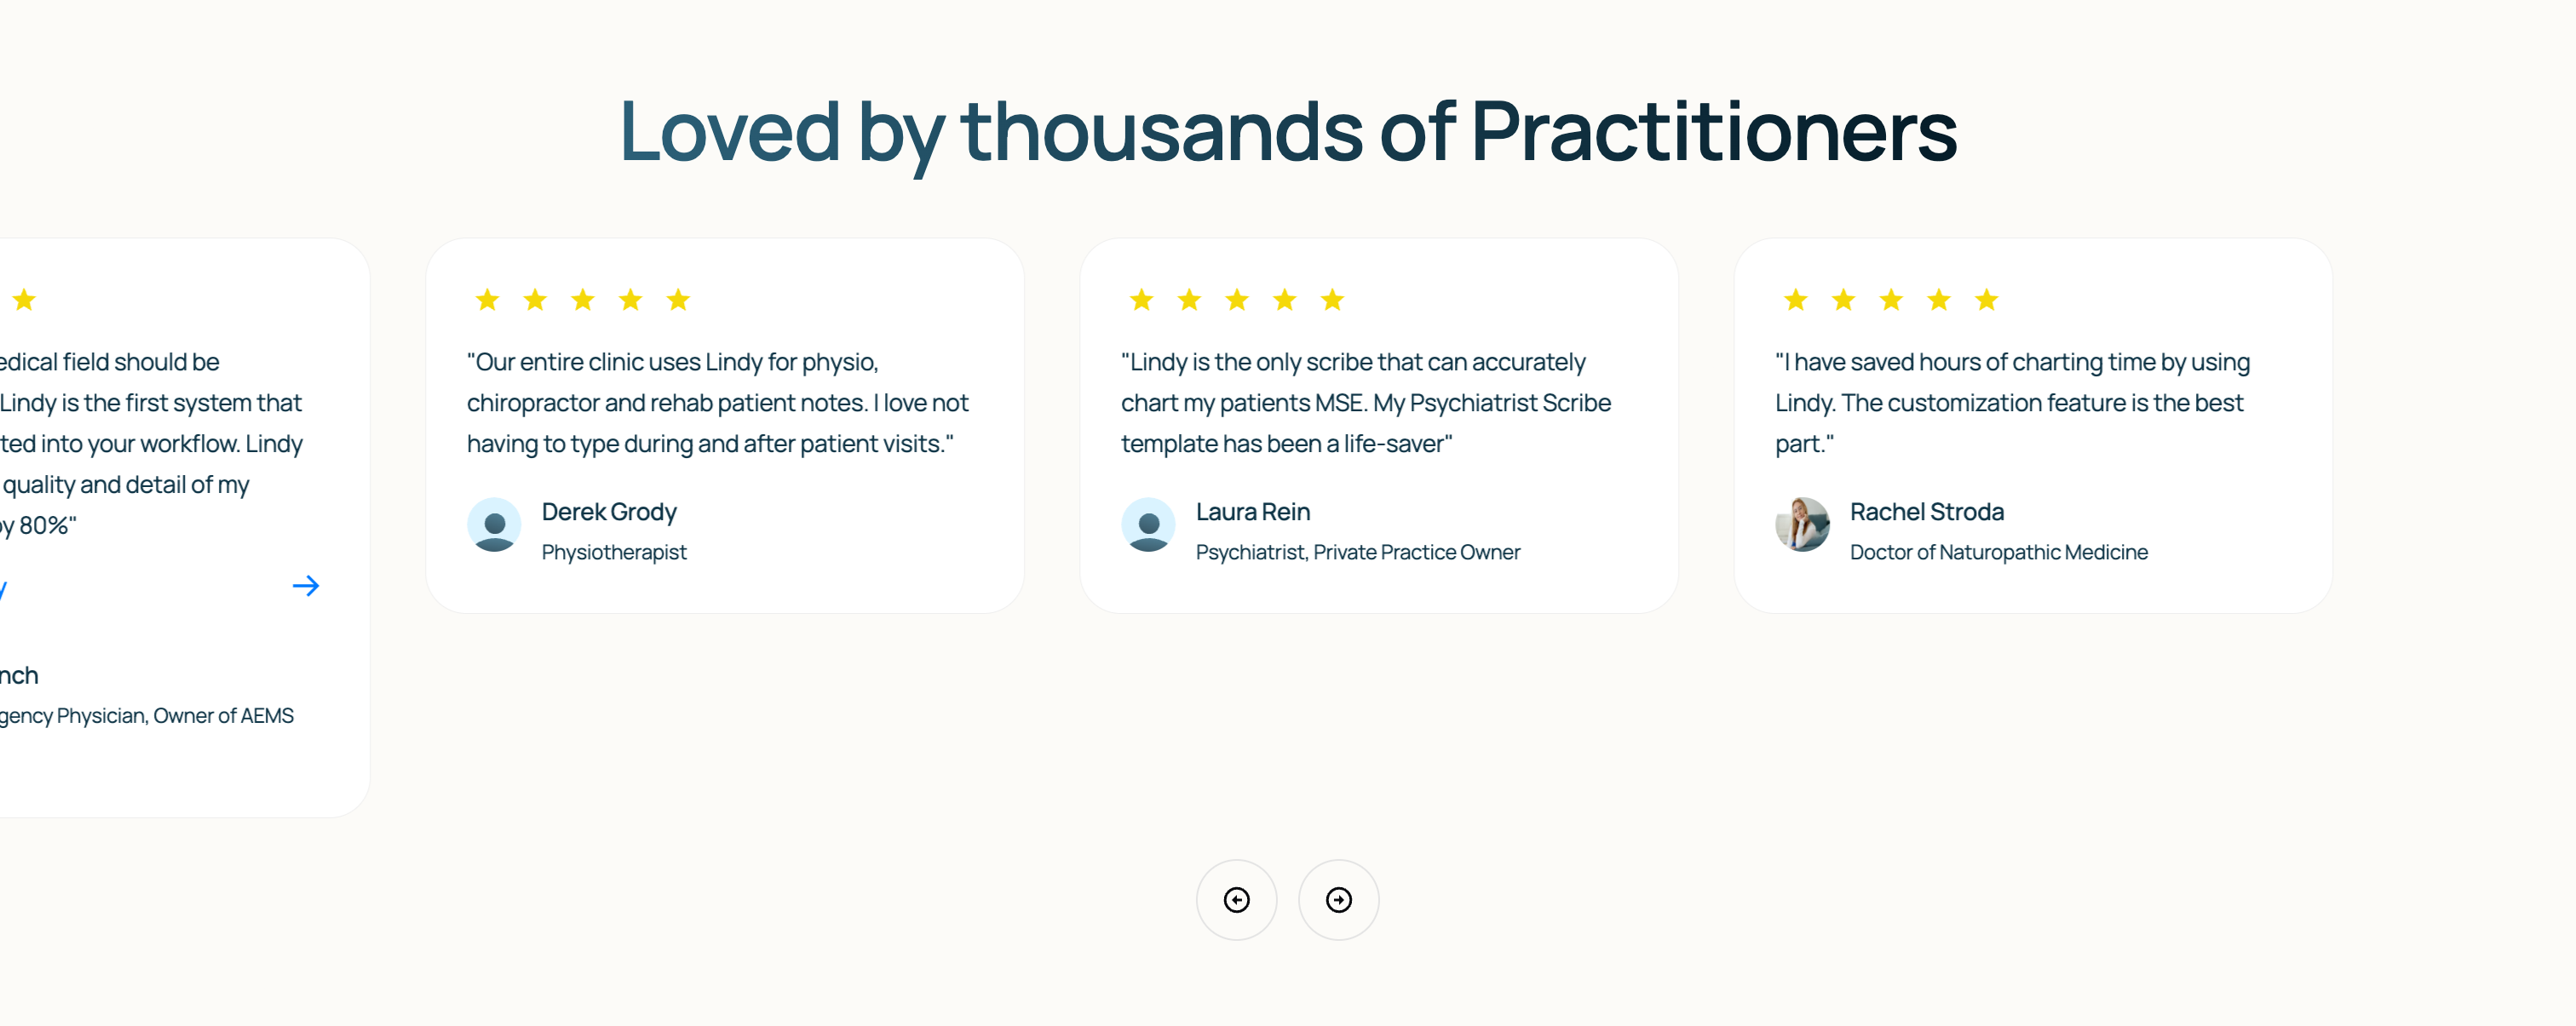
Task: Click Rachel Stroda's profile photo
Action: pos(1802,525)
